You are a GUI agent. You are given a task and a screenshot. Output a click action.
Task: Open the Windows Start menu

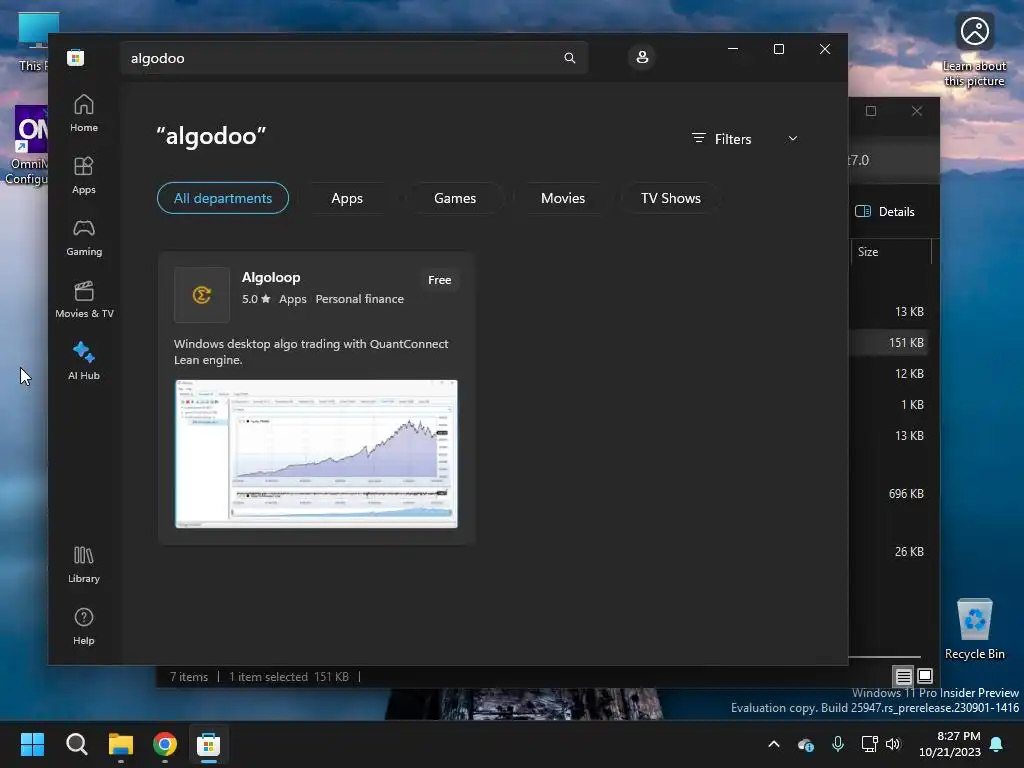[32, 744]
